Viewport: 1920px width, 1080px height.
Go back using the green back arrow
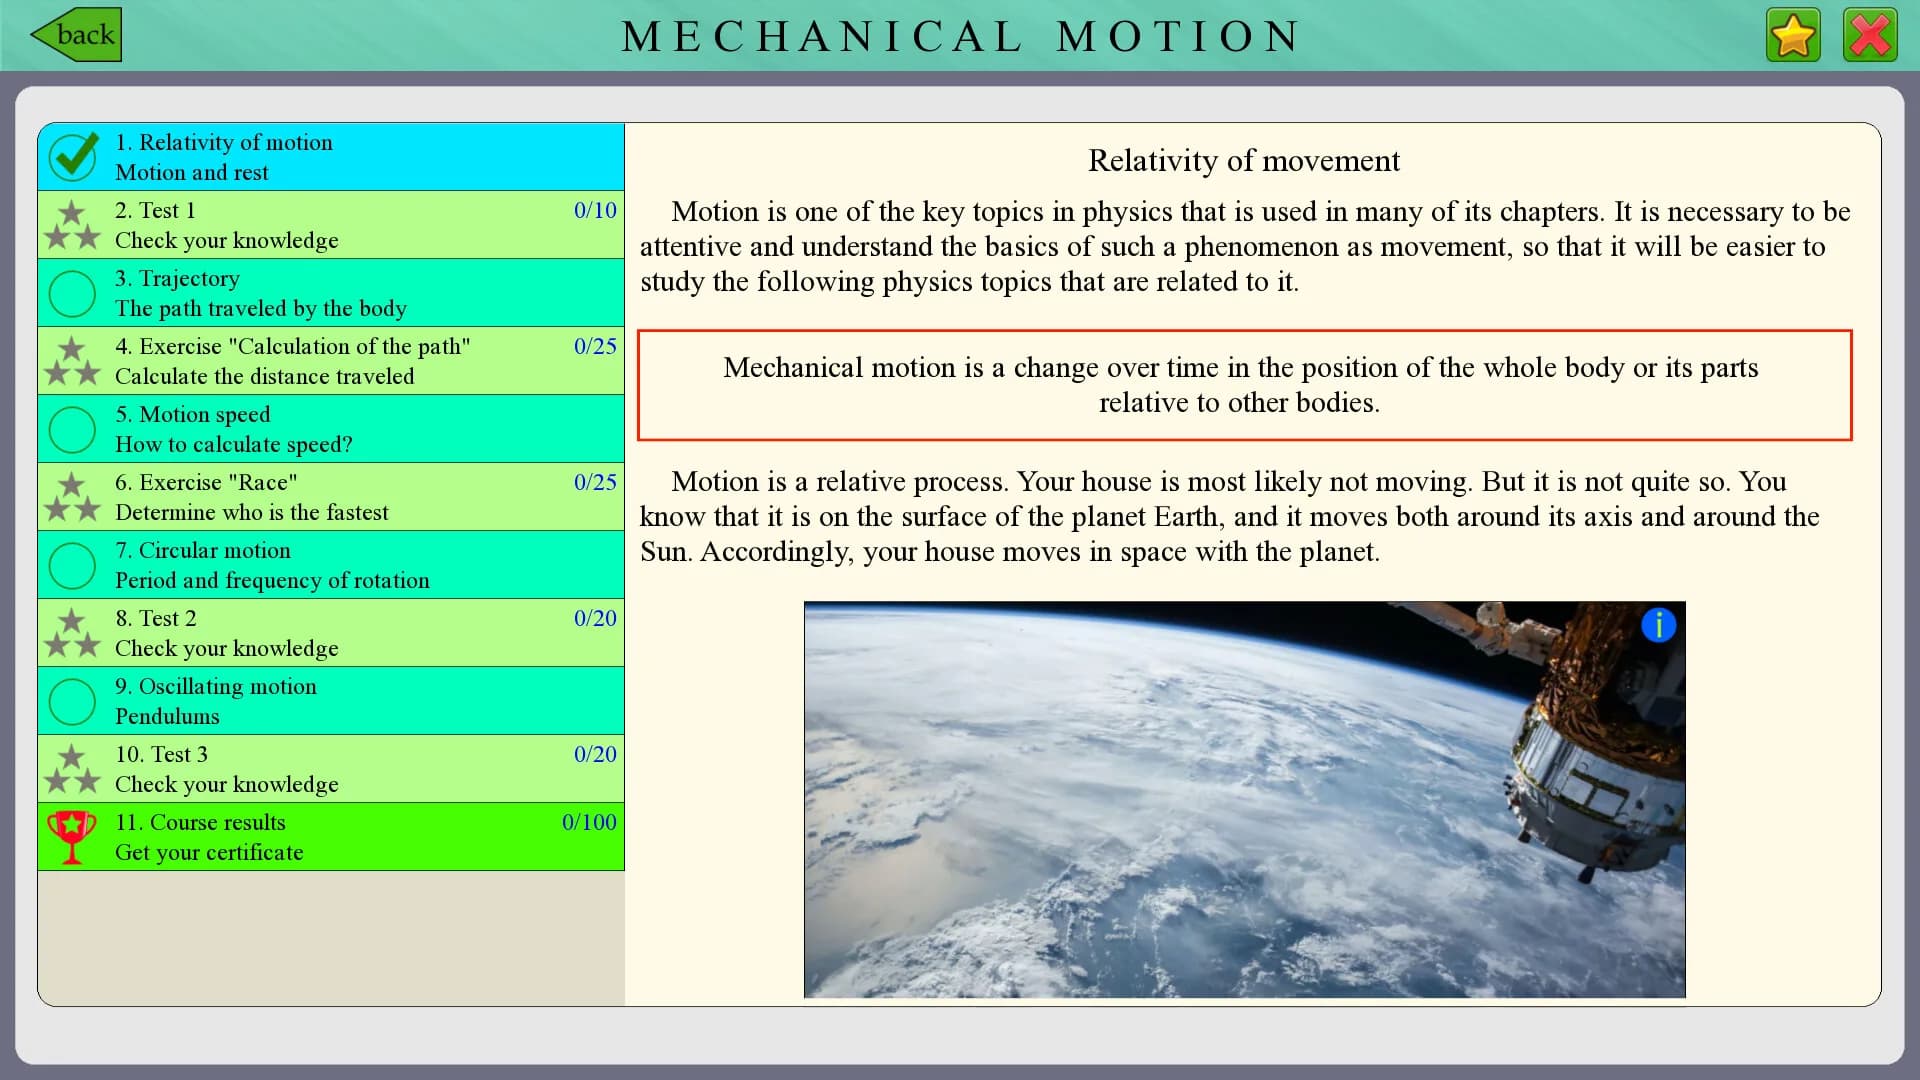(76, 35)
